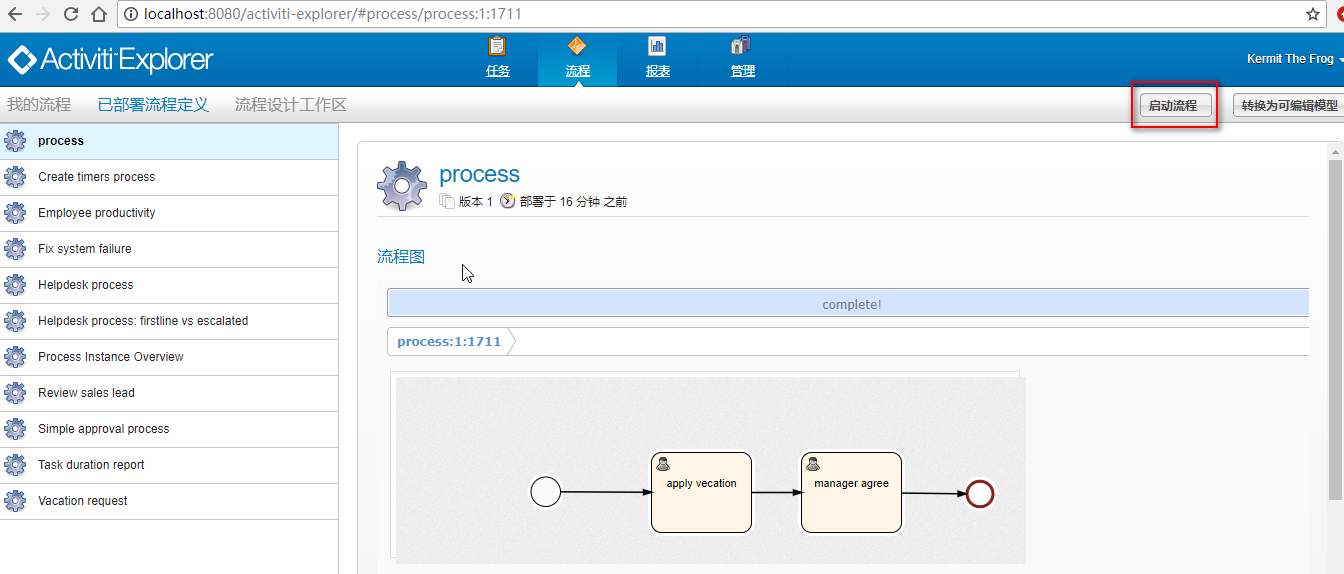Click the complete! progress bar
The image size is (1344, 574).
tap(848, 304)
